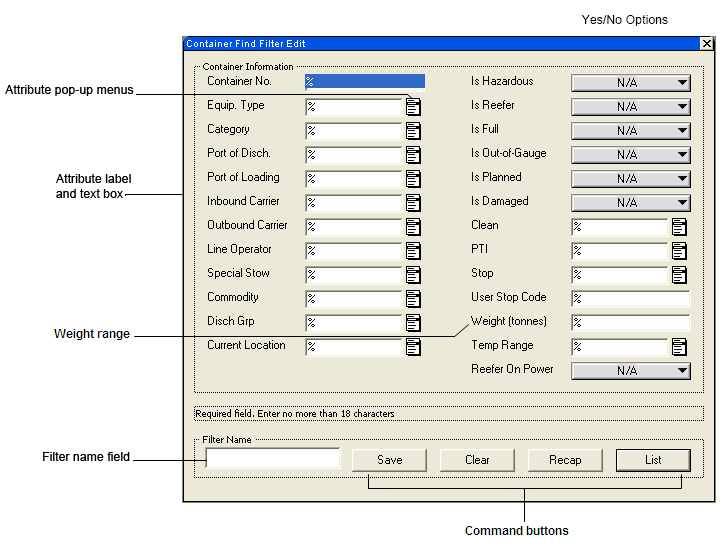This screenshot has height=547, width=724.
Task: Click the Recap button
Action: (565, 460)
